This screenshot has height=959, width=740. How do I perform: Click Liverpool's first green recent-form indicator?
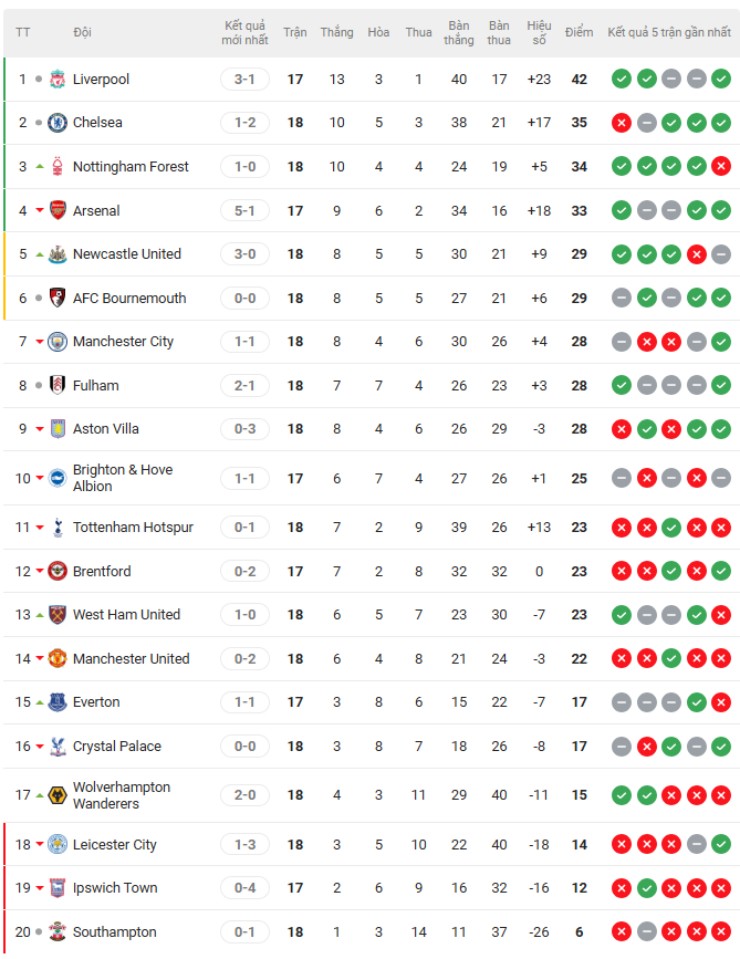pos(621,79)
